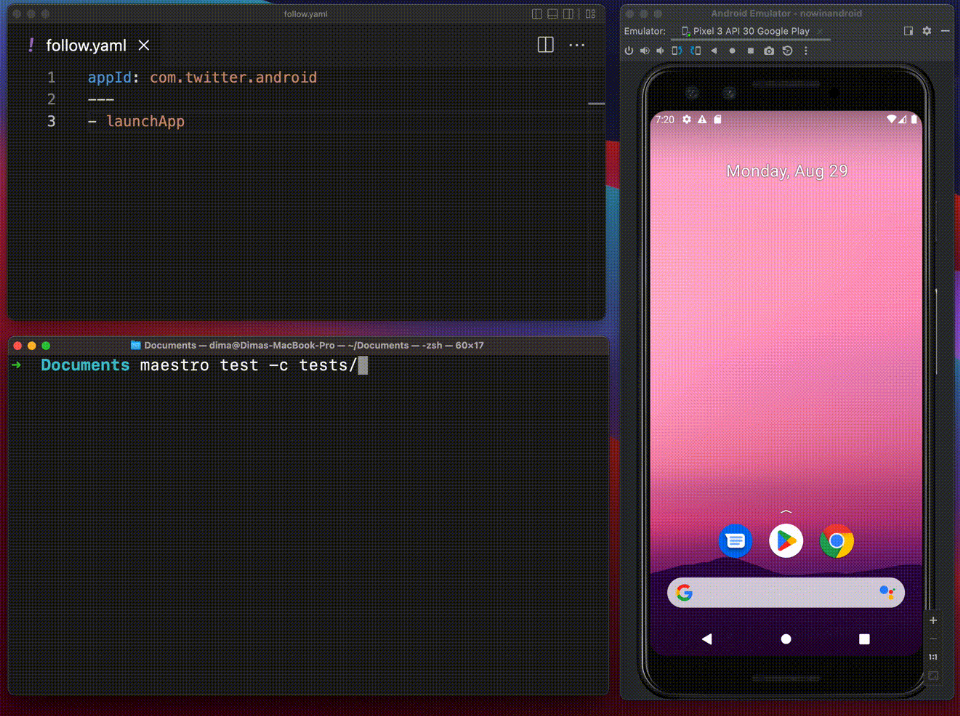Click the emulator toolbar home circle
960x716 pixels.
point(732,51)
